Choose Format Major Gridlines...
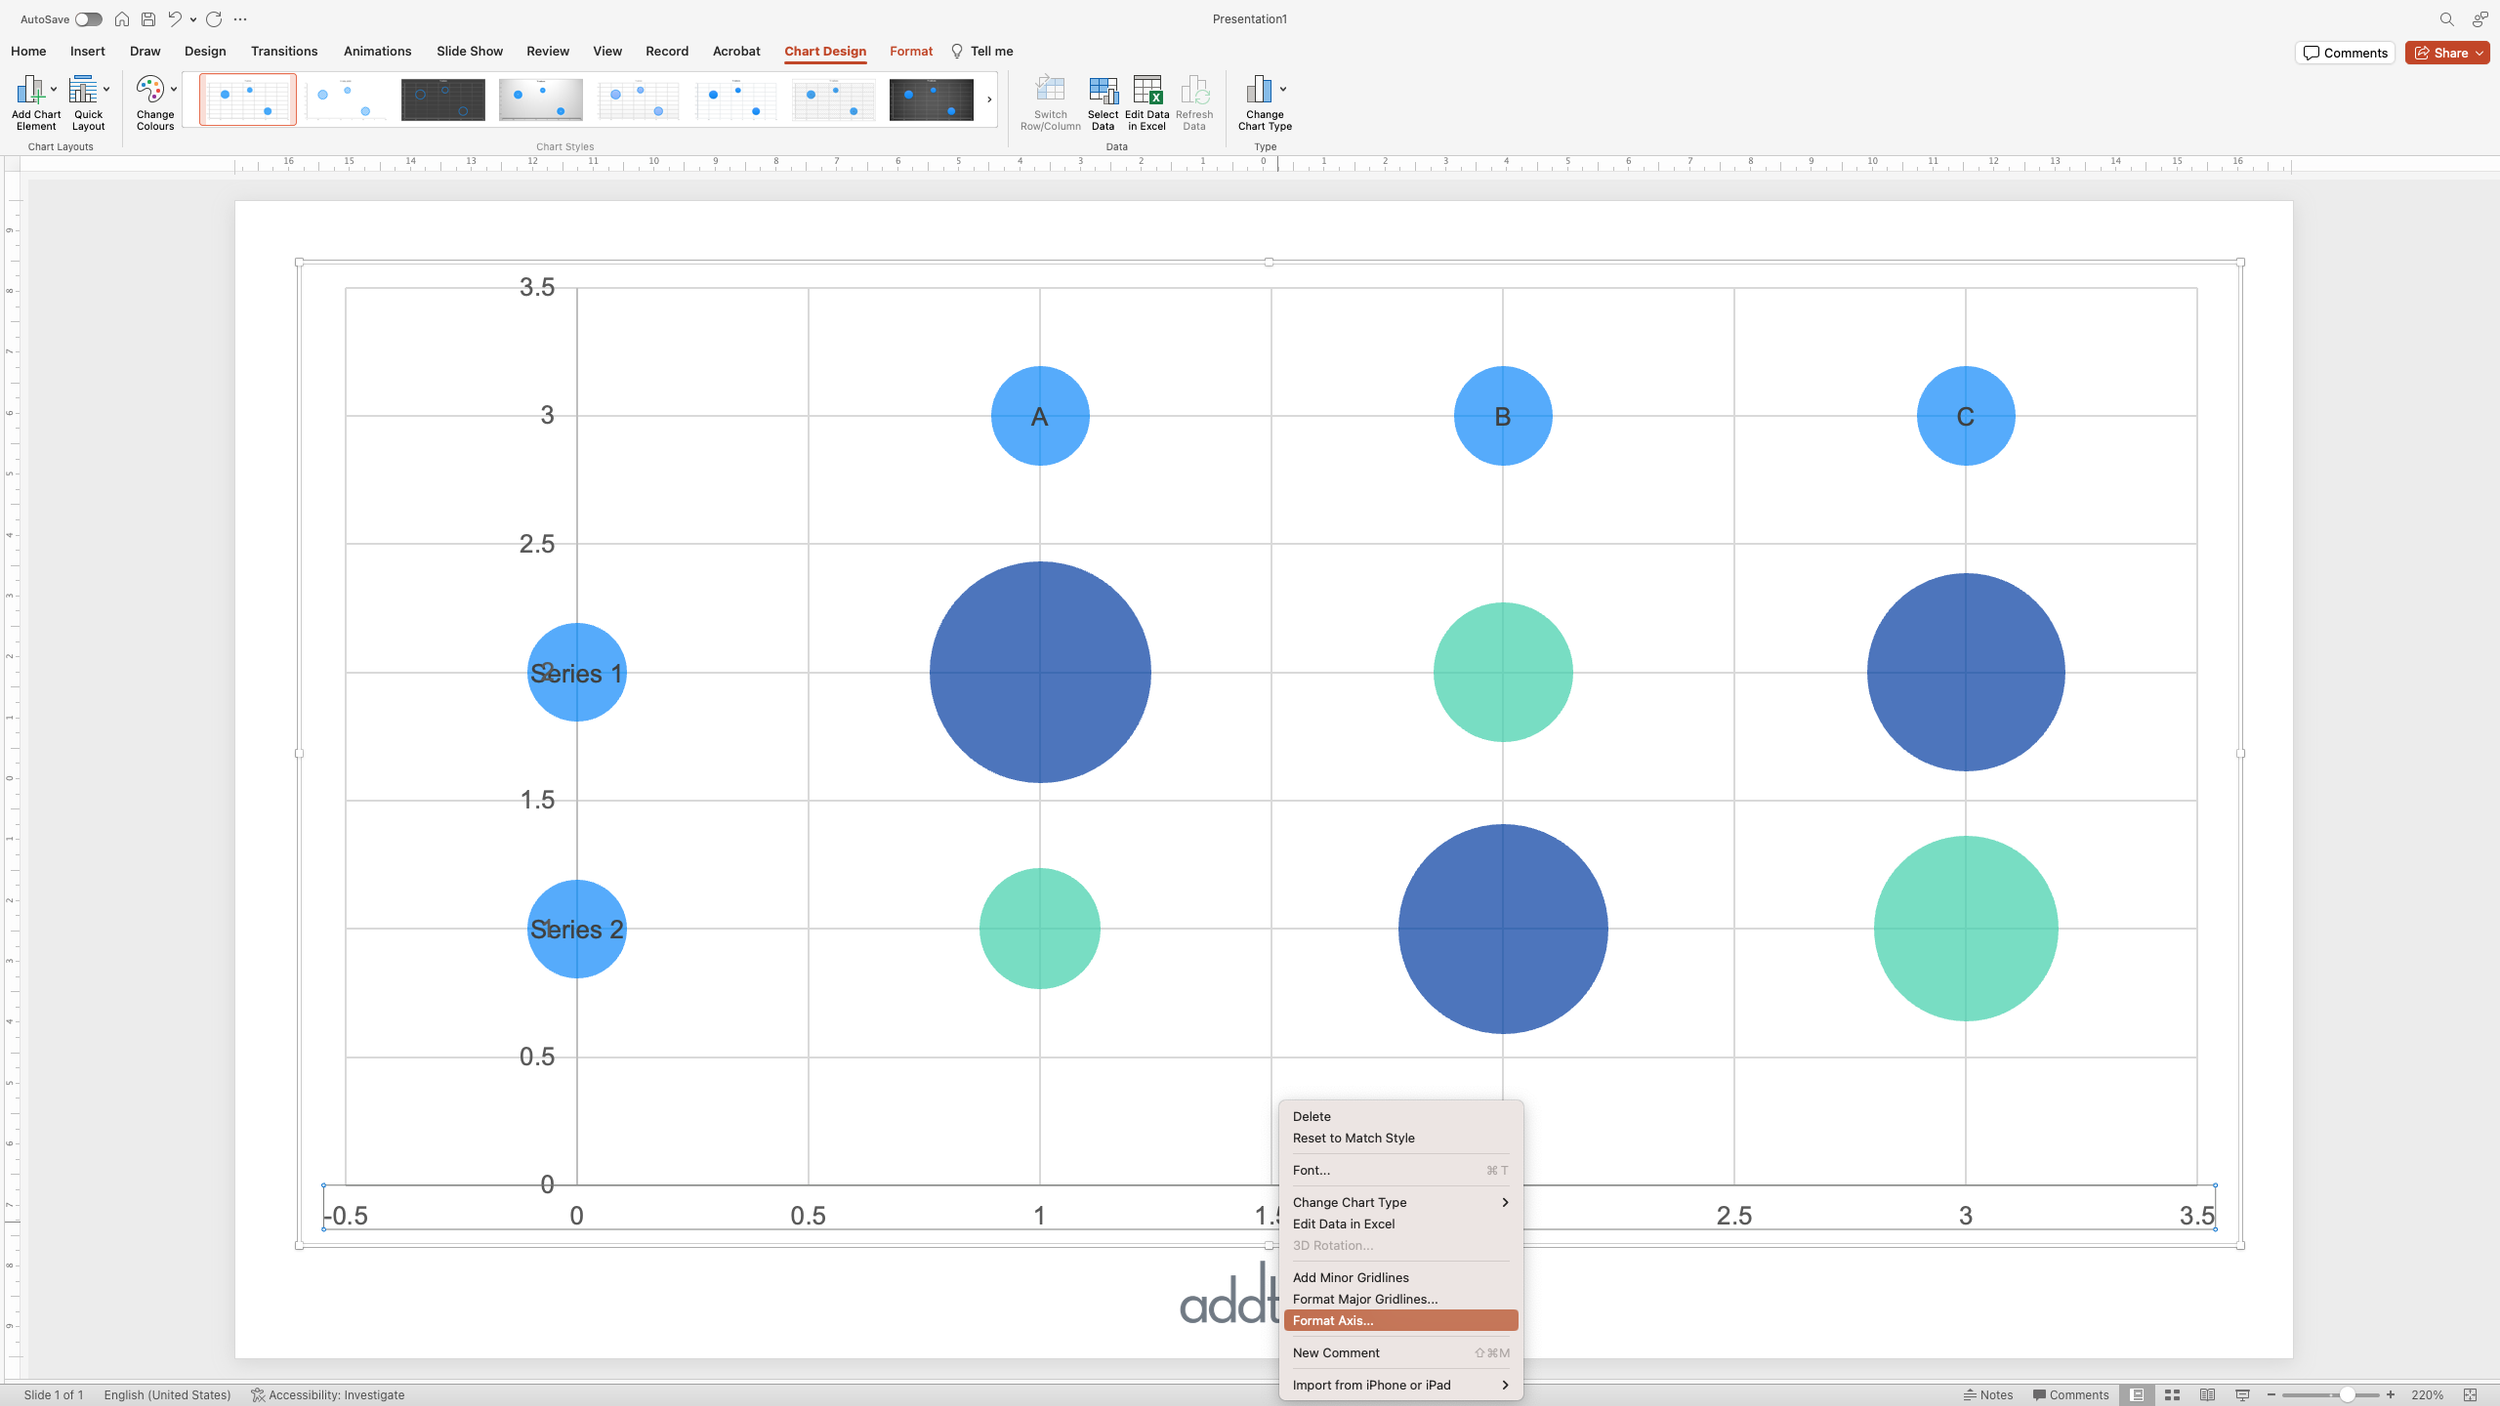This screenshot has height=1406, width=2500. point(1401,1299)
